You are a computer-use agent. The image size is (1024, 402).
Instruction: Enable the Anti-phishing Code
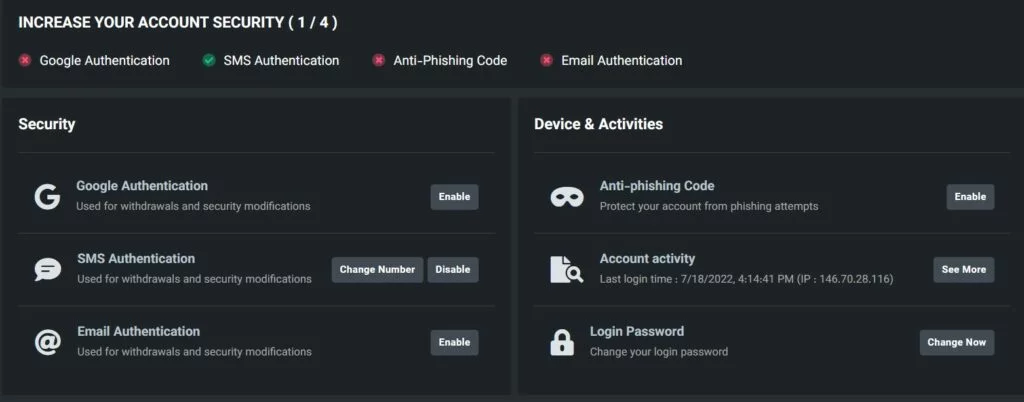point(970,197)
